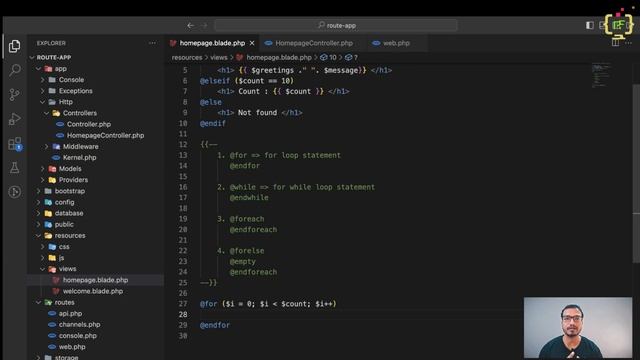Go forward using the right arrow
Viewport: 640px width, 360px height.
pyautogui.click(x=204, y=25)
